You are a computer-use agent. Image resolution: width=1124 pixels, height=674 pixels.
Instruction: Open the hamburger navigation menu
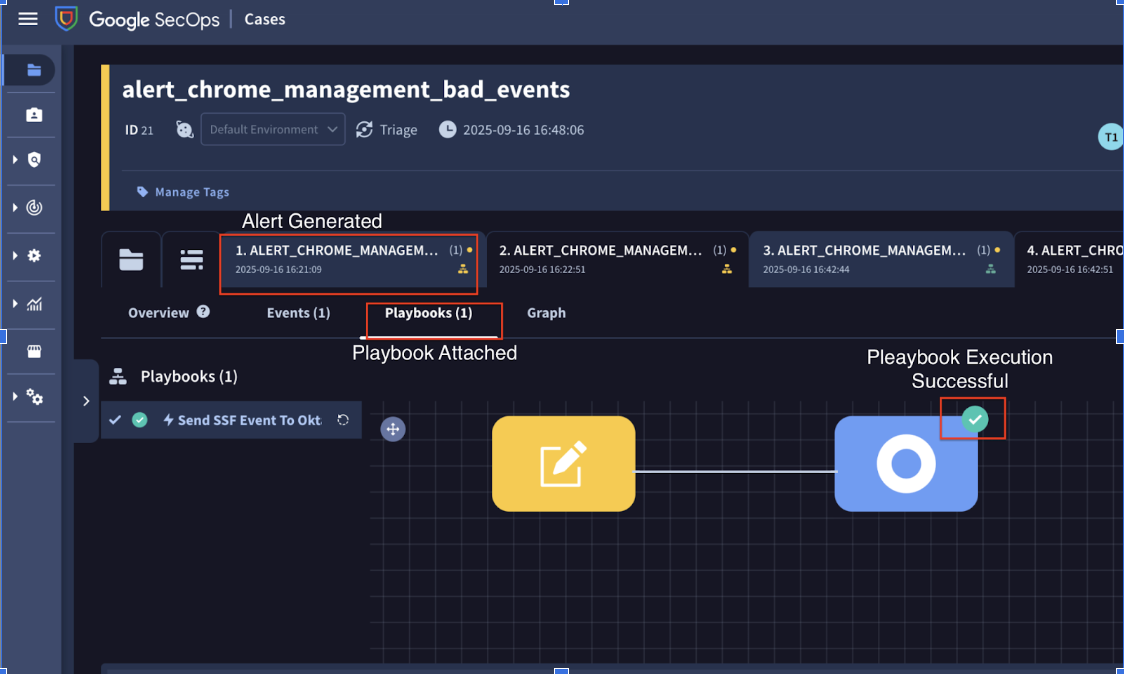point(28,19)
